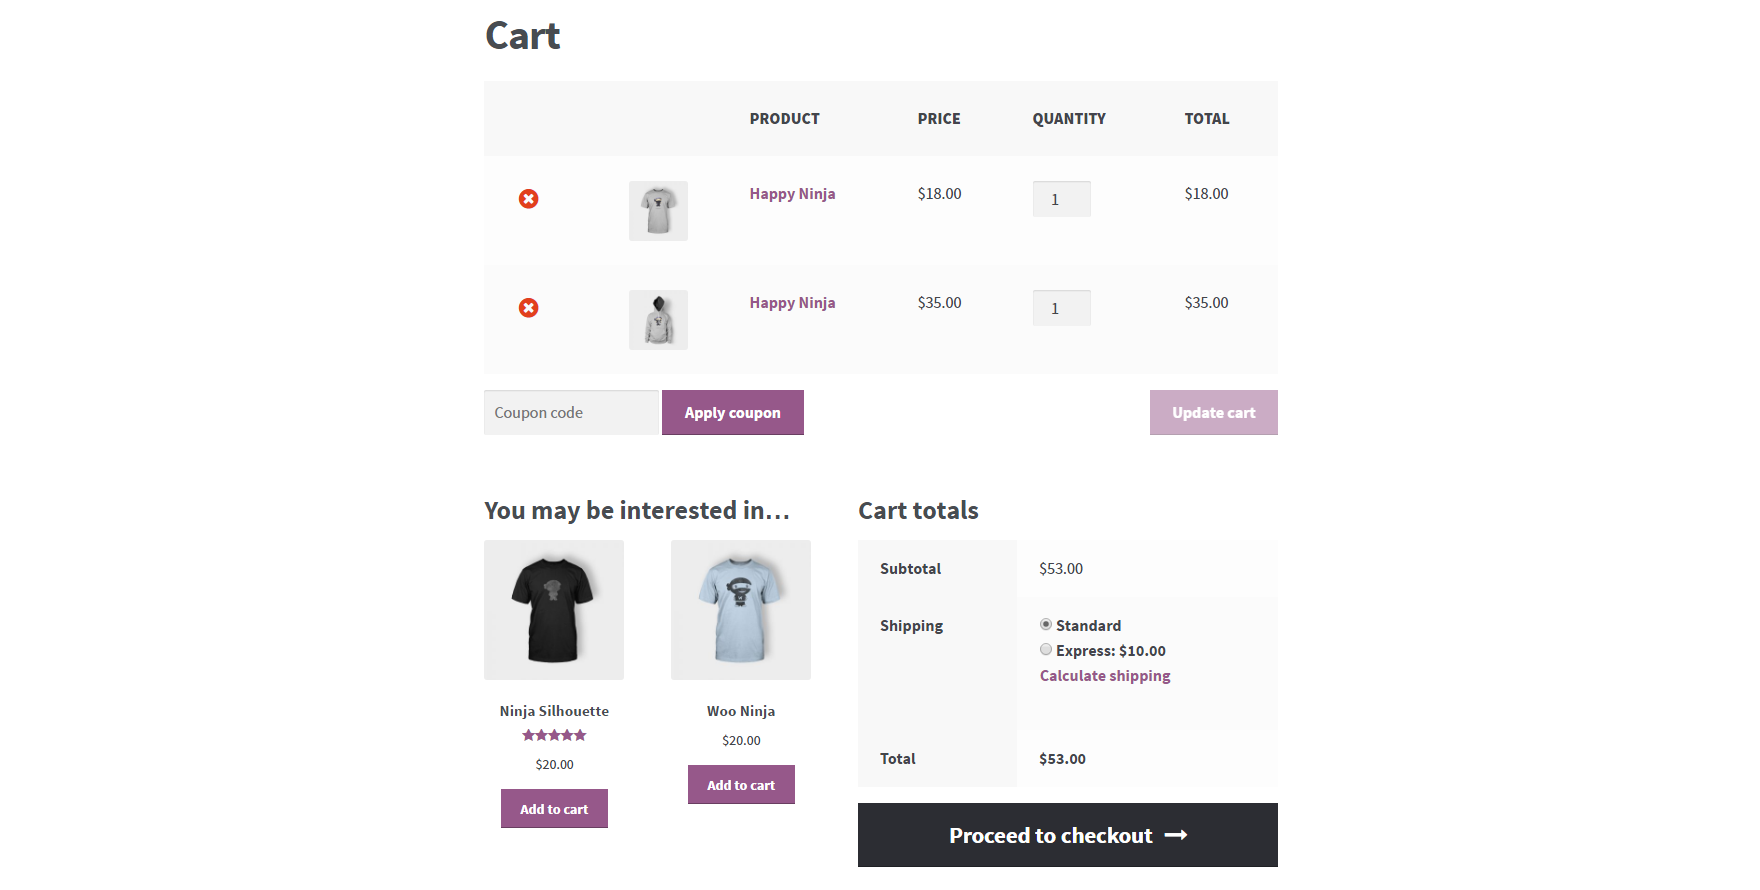The width and height of the screenshot is (1760, 890).
Task: Proceed to checkout
Action: pyautogui.click(x=1068, y=835)
